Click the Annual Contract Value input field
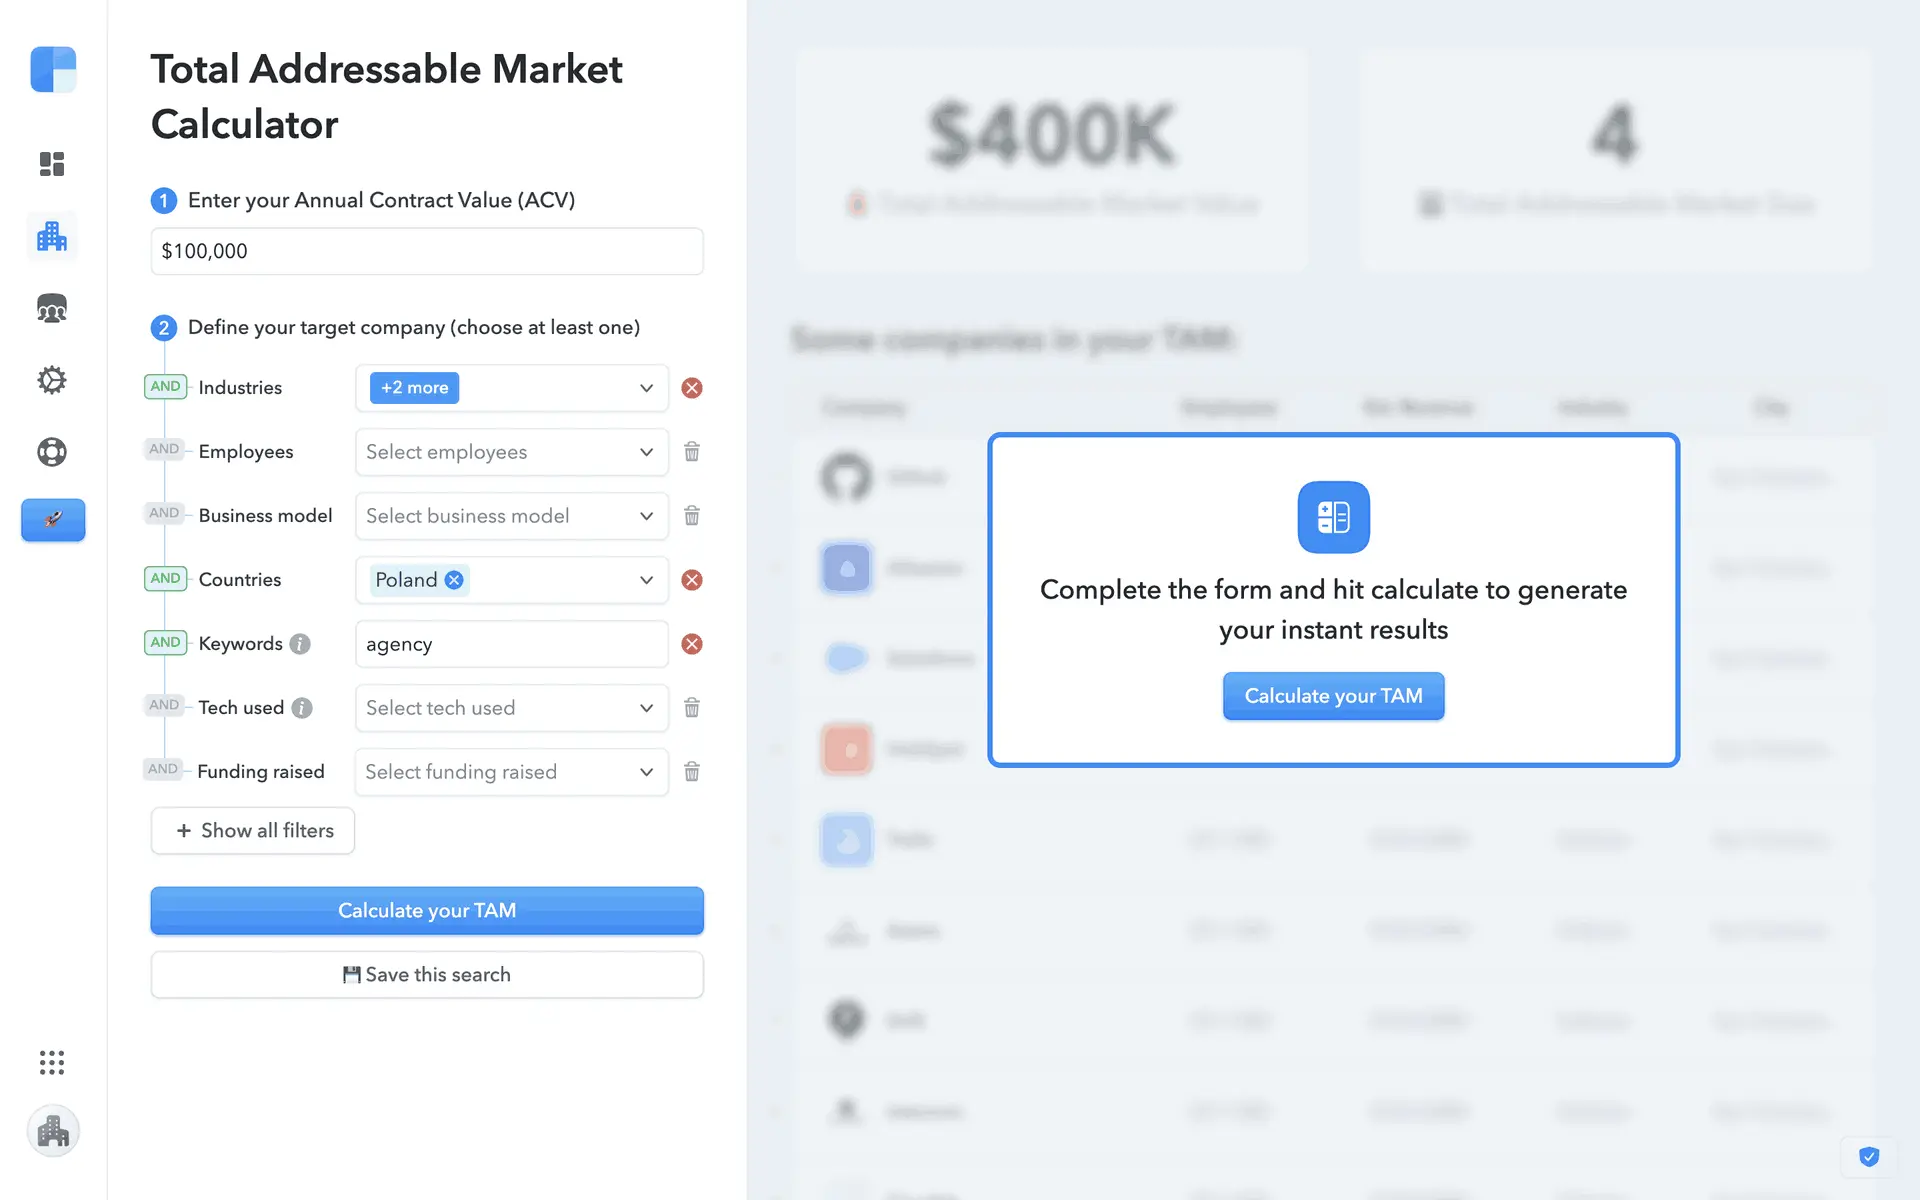Image resolution: width=1920 pixels, height=1200 pixels. point(427,251)
